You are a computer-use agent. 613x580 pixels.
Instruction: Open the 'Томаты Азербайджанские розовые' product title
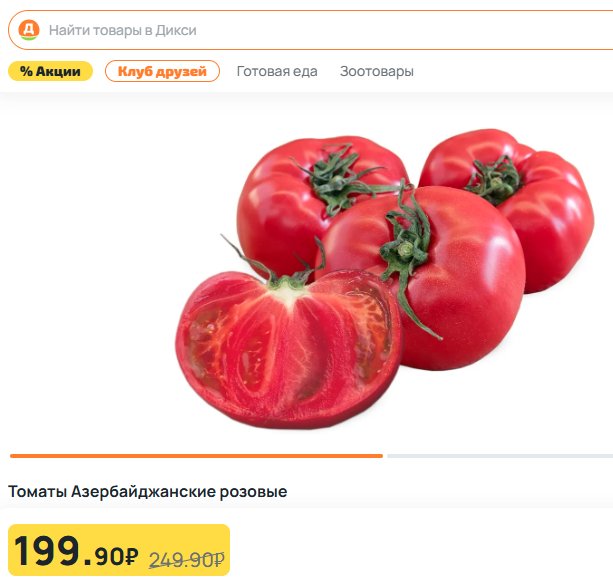click(x=147, y=491)
